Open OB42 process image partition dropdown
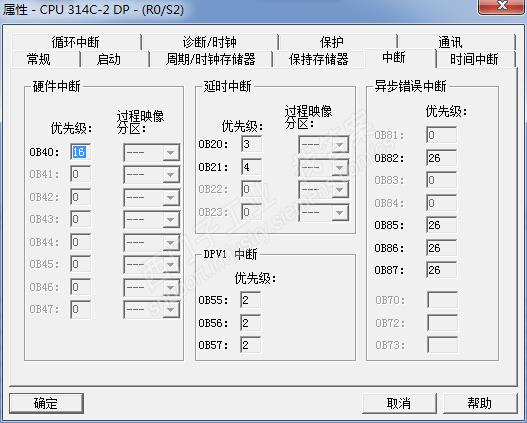 coord(151,197)
